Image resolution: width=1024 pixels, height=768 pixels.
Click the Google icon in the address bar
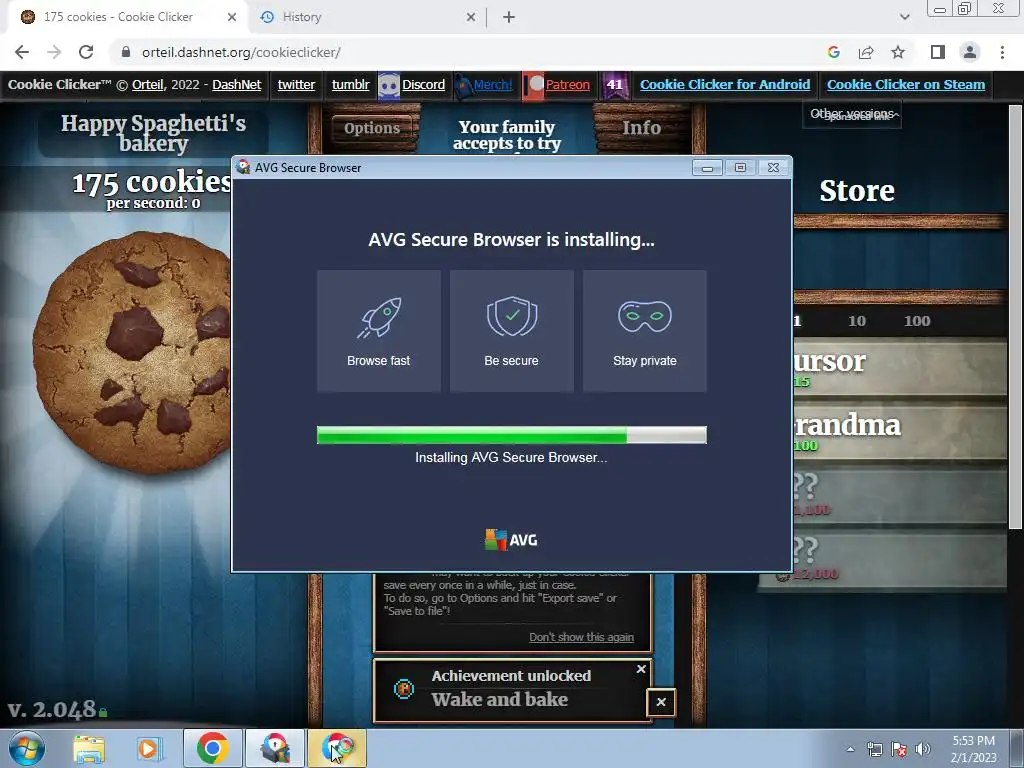click(x=833, y=52)
